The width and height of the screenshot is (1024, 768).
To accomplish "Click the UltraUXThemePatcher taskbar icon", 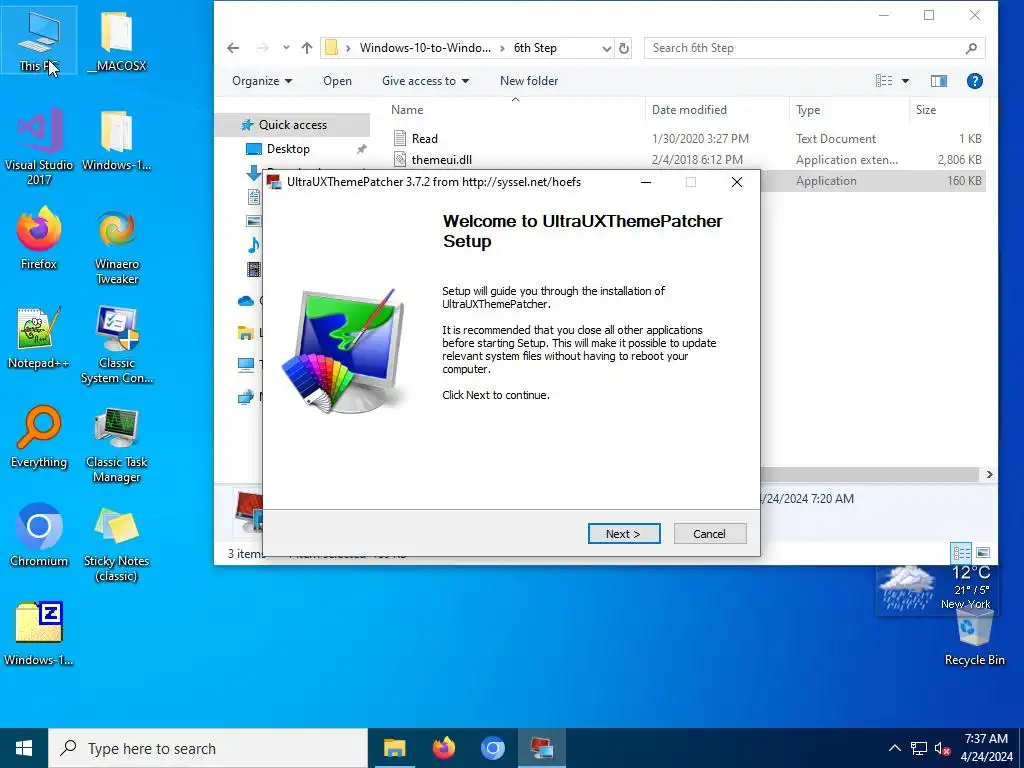I will (x=542, y=748).
